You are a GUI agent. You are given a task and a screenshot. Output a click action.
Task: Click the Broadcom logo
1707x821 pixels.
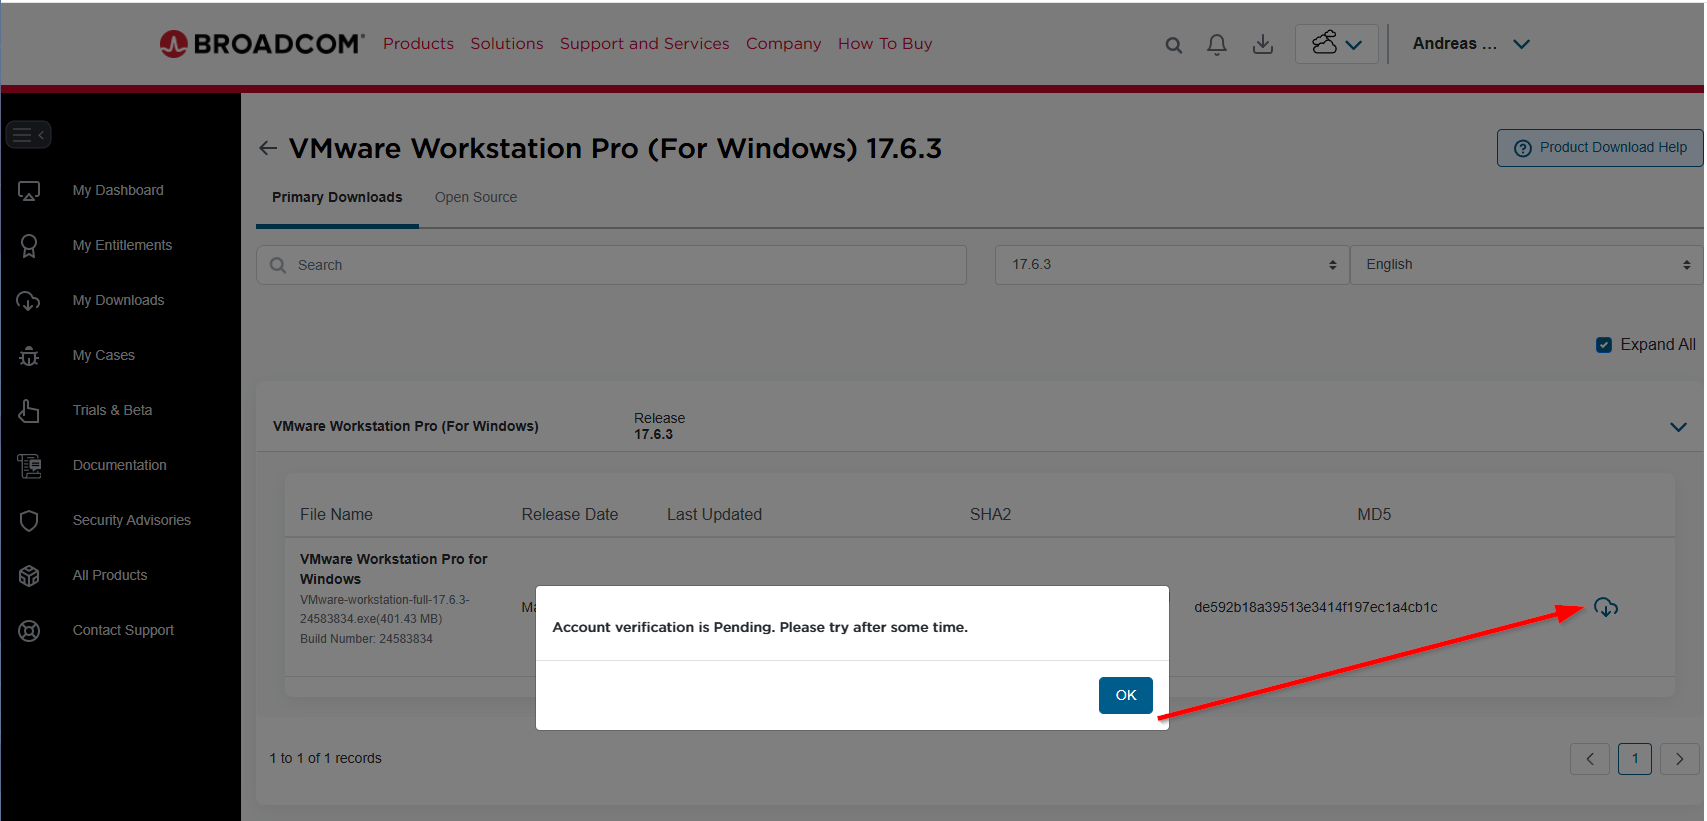tap(262, 44)
